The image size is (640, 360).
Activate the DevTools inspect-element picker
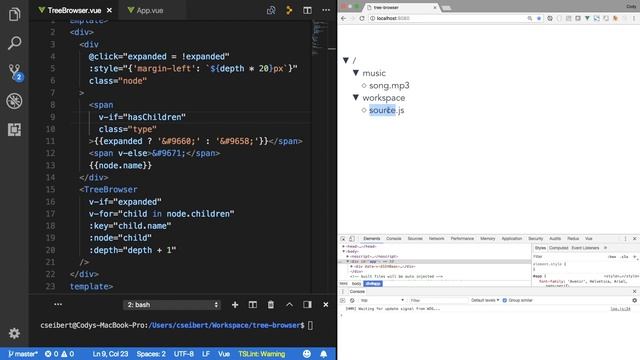343,238
